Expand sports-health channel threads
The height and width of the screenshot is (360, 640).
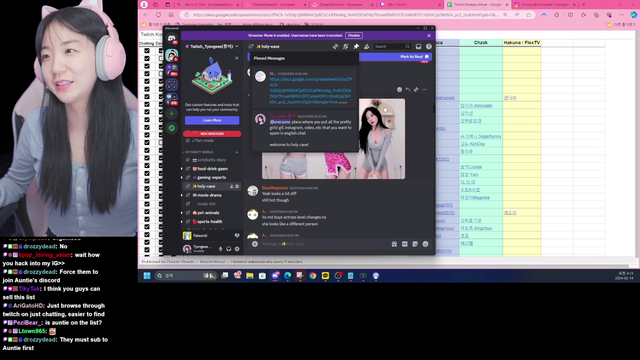[182, 222]
